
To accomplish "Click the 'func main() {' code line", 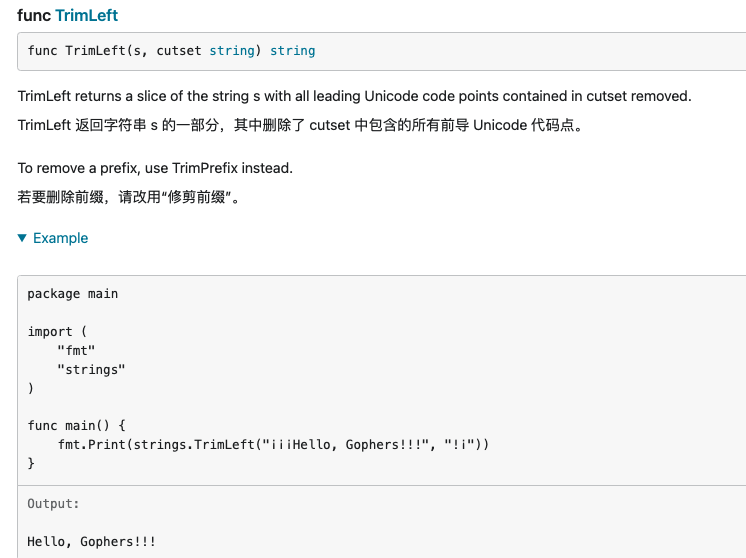I will pyautogui.click(x=76, y=425).
